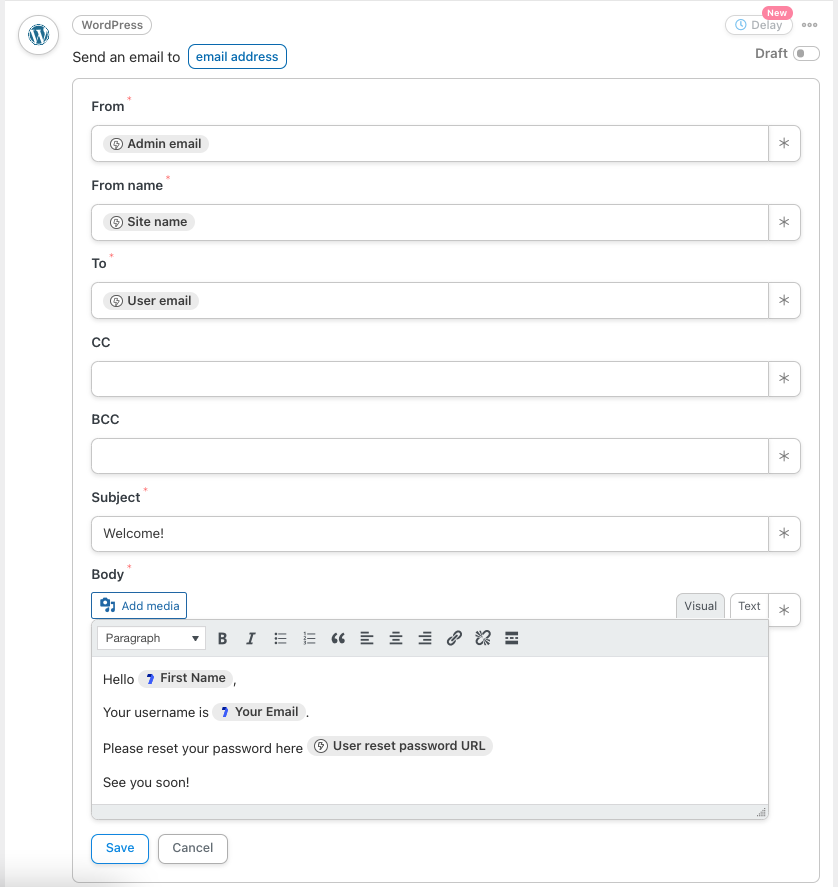Open token picker for To field
Screen dimensions: 838x887
tap(784, 300)
